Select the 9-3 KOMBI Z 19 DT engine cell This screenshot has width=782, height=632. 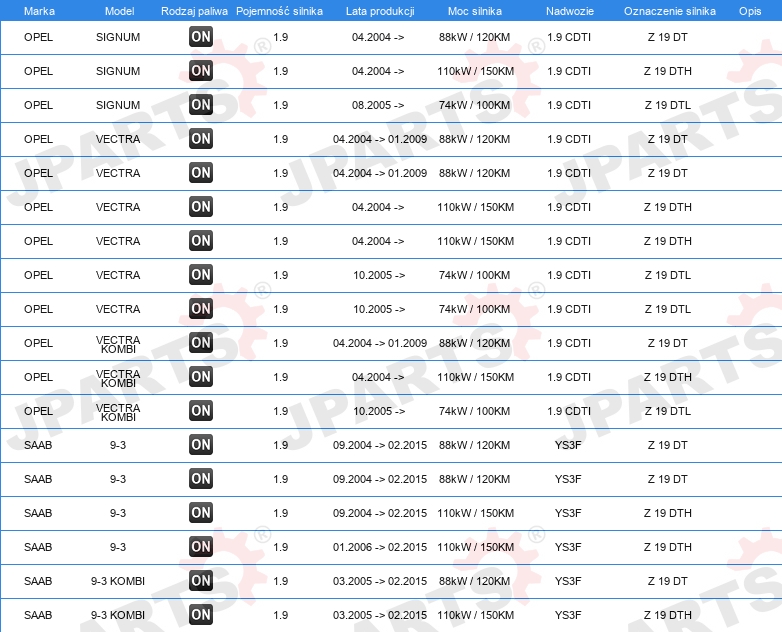pos(667,581)
